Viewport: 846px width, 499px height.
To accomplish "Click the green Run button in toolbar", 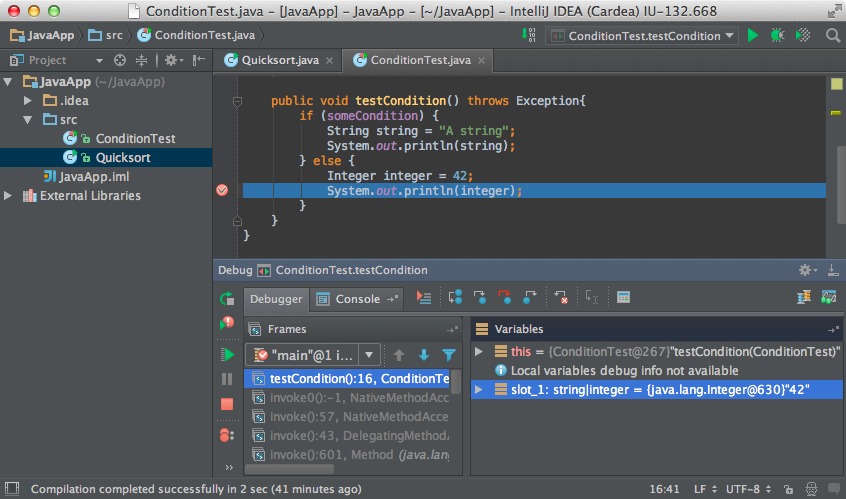I will coord(752,36).
